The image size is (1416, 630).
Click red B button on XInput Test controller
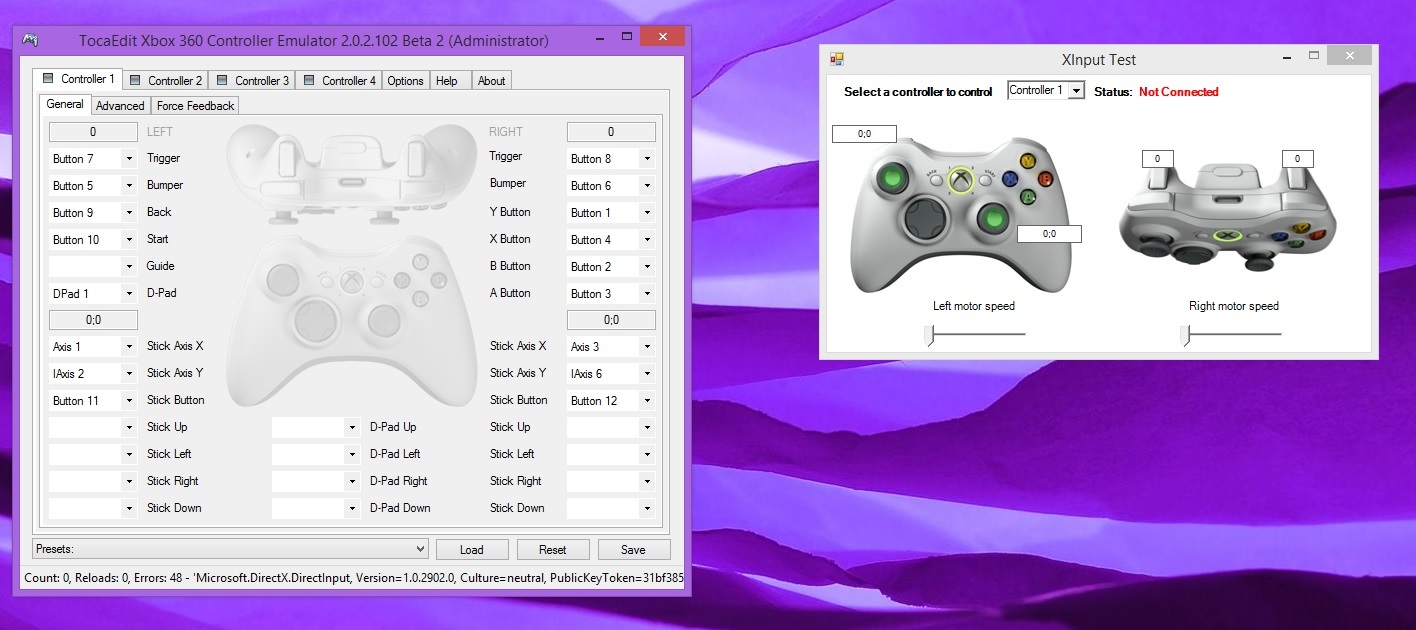pyautogui.click(x=1045, y=179)
